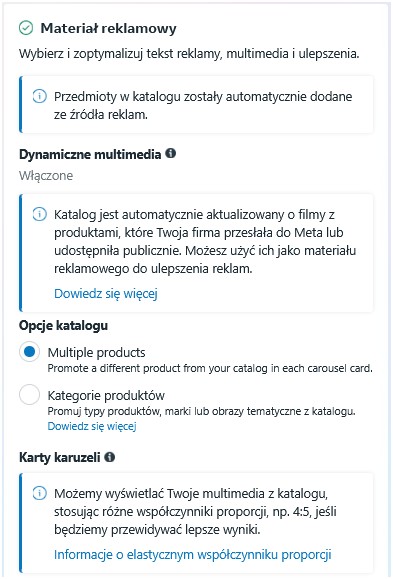Click the Promote a different product description
The image size is (393, 579).
click(210, 368)
